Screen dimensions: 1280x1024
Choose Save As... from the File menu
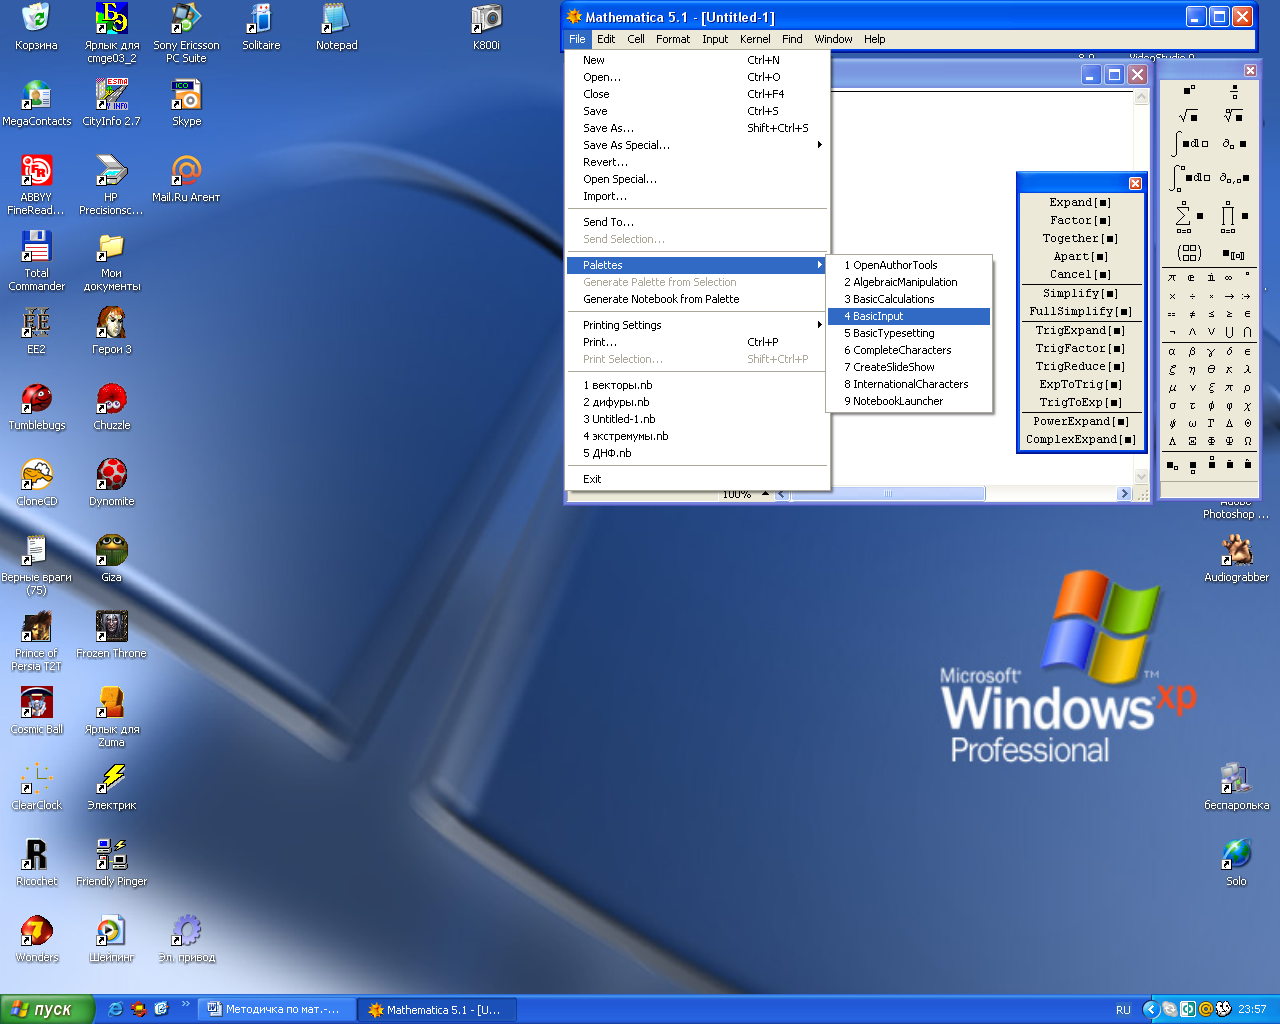point(698,128)
